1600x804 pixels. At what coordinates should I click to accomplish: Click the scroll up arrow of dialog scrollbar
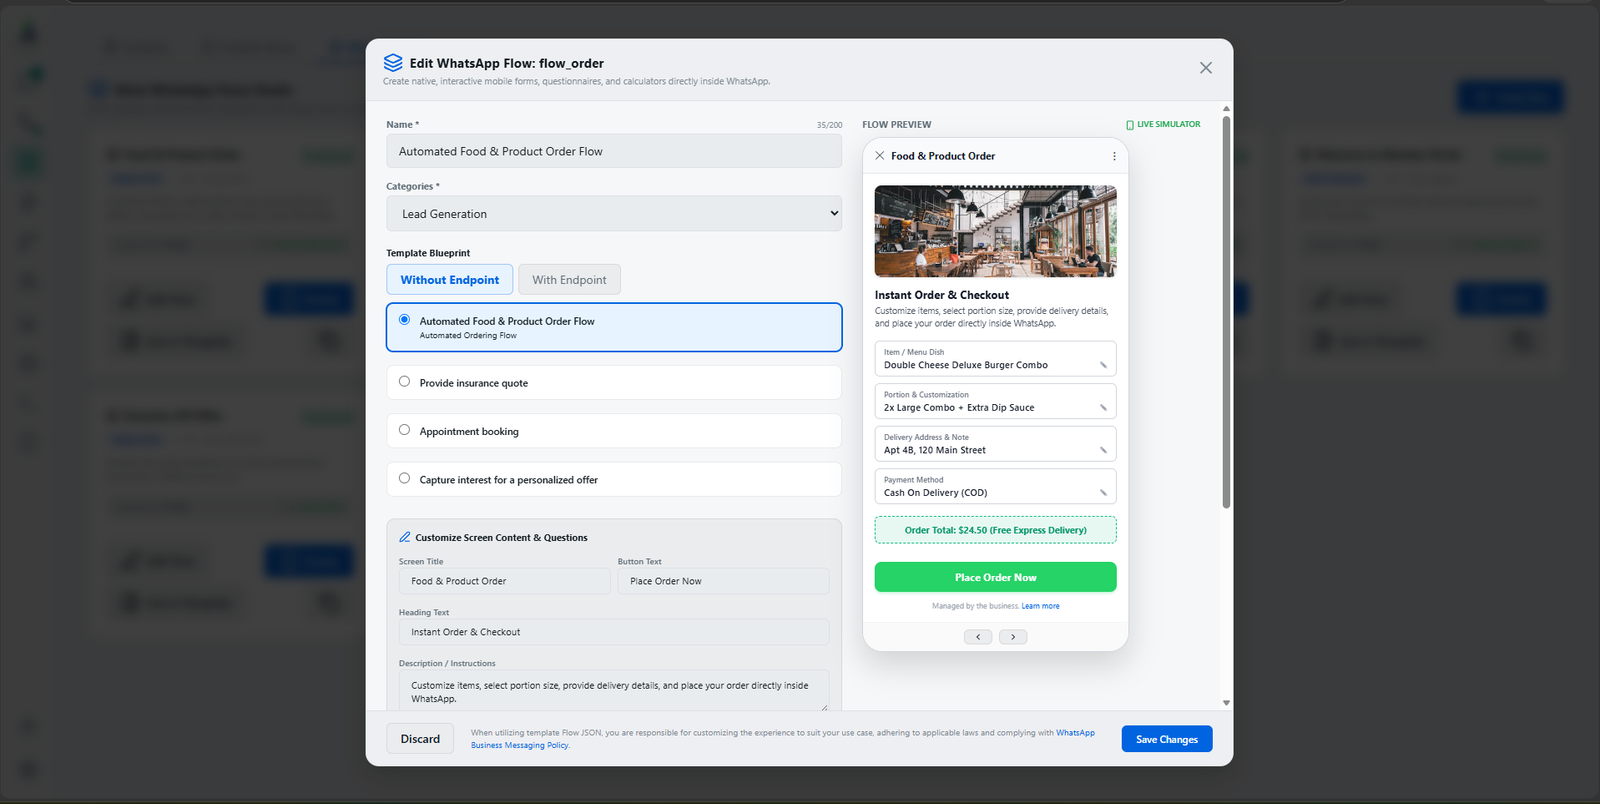pos(1226,108)
